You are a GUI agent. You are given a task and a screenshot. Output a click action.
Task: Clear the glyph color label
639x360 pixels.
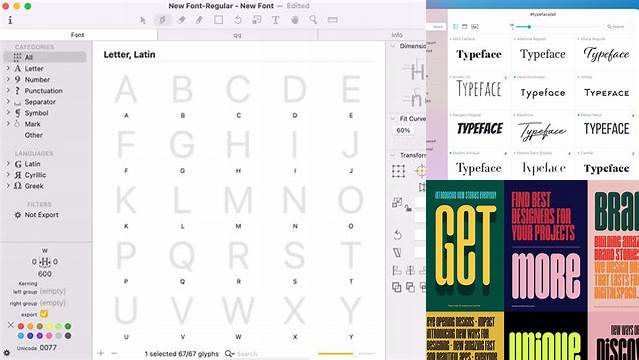11,325
